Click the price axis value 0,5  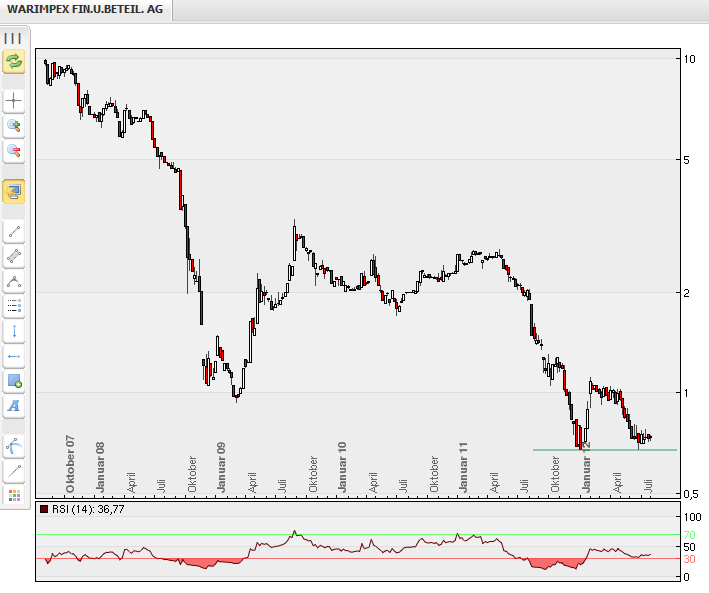[x=690, y=494]
